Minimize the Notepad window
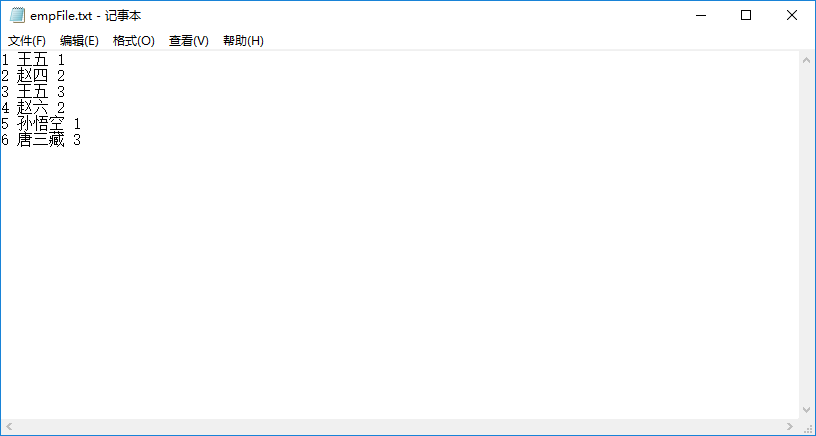 coord(699,16)
